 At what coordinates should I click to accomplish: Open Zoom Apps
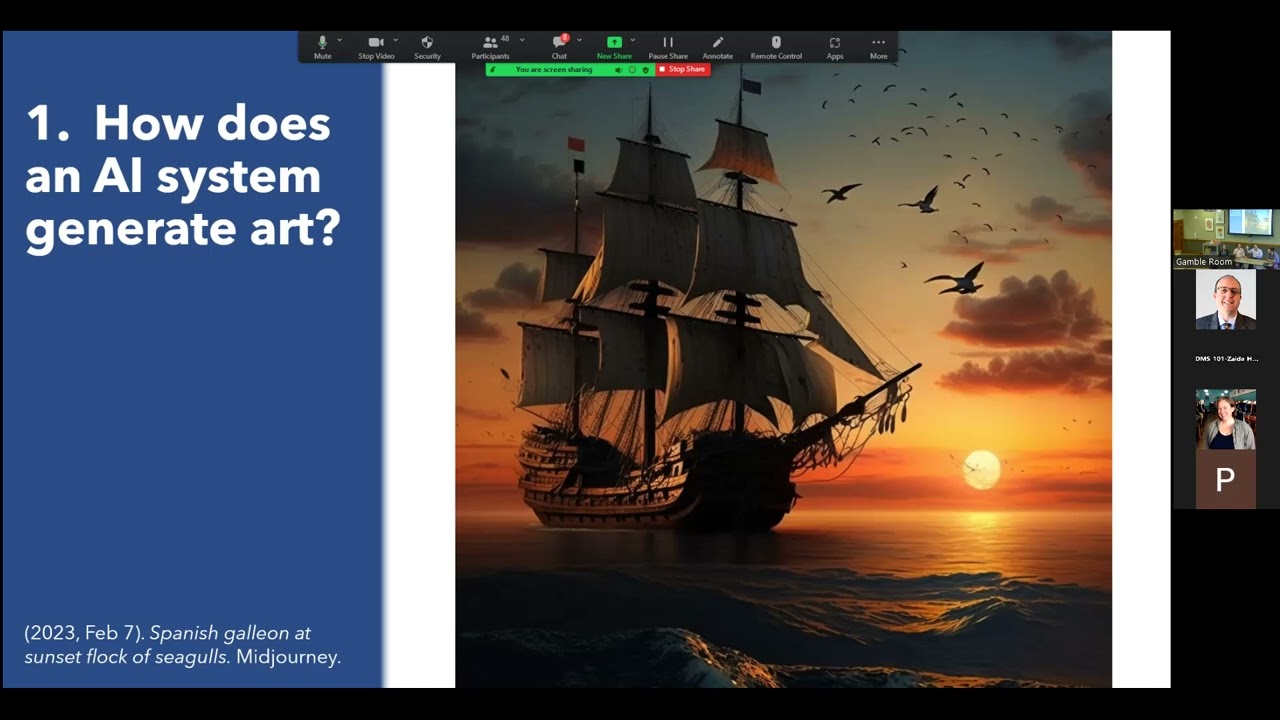click(835, 47)
